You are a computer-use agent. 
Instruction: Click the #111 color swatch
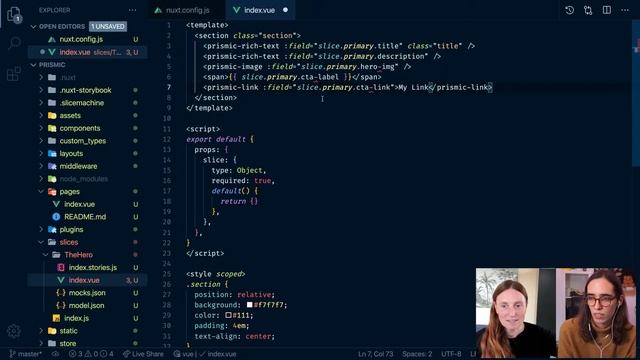[229, 315]
